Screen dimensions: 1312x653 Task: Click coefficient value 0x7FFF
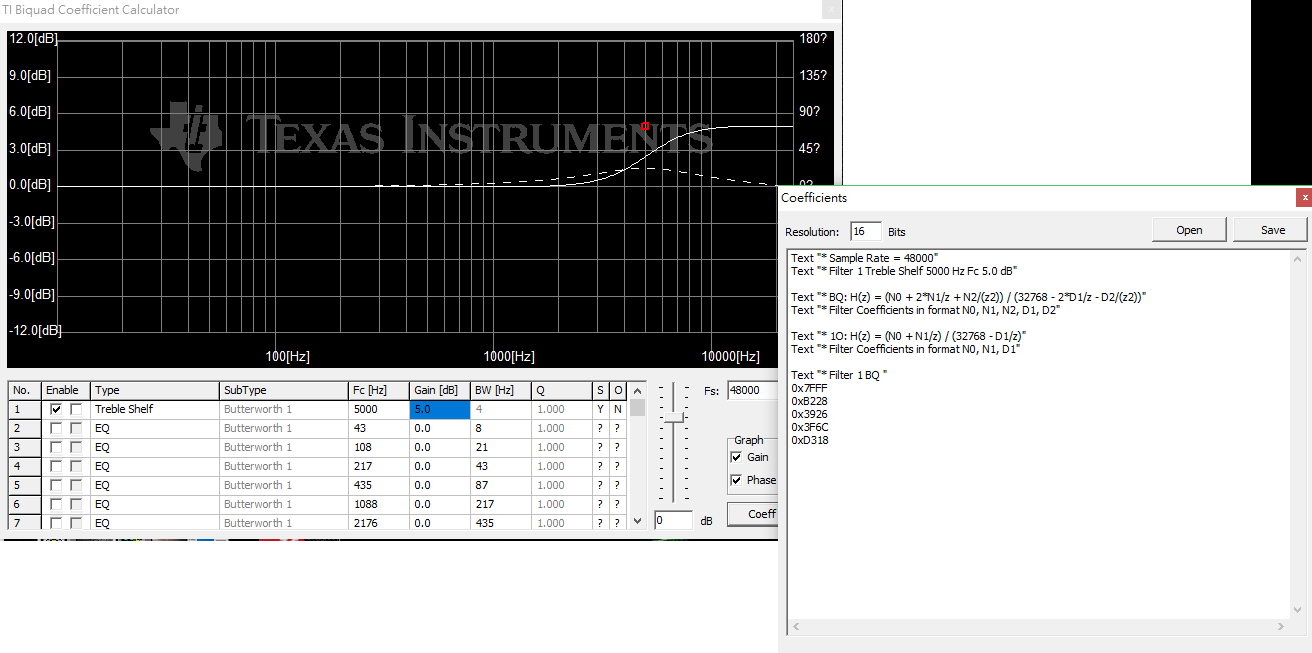pyautogui.click(x=809, y=388)
